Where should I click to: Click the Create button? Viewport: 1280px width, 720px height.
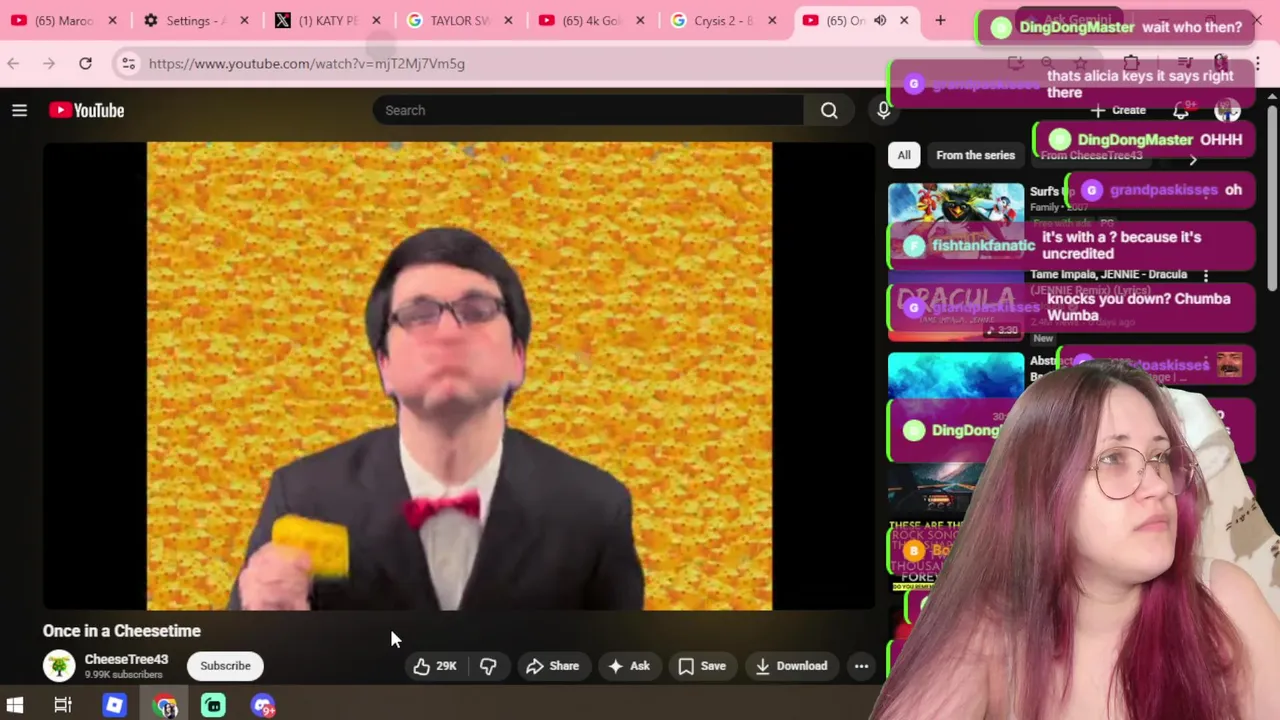pos(1119,110)
